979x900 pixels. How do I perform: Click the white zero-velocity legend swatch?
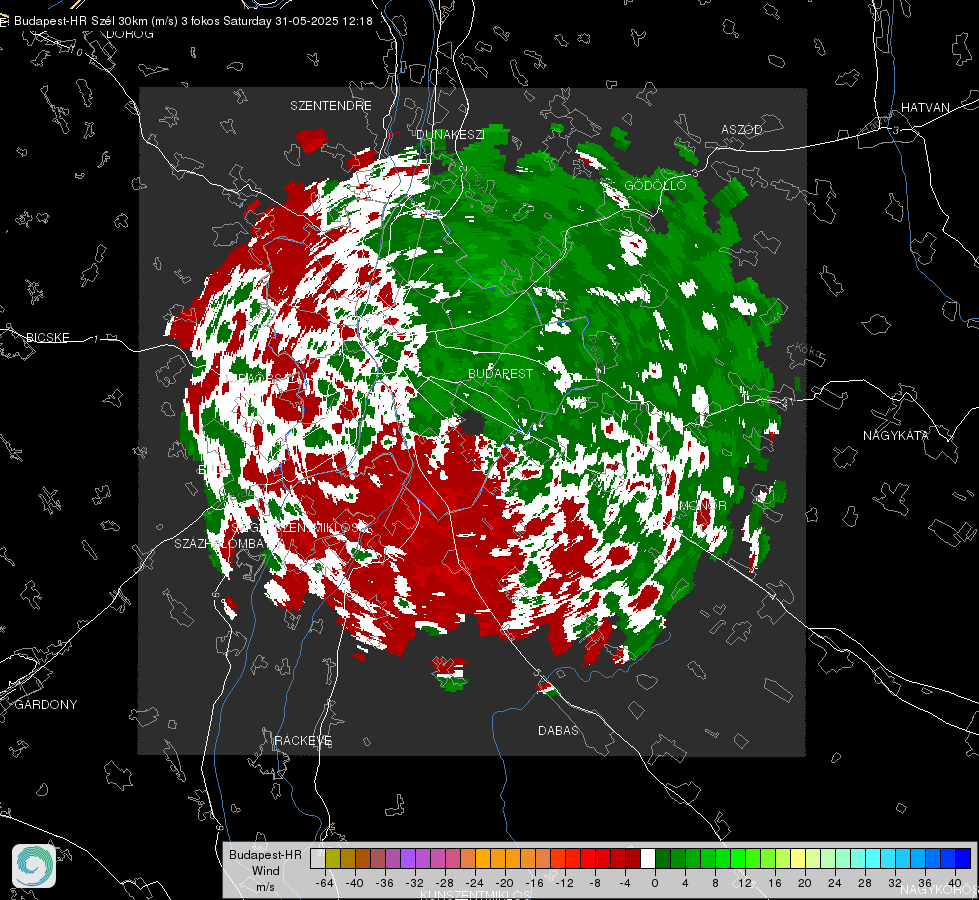point(647,859)
